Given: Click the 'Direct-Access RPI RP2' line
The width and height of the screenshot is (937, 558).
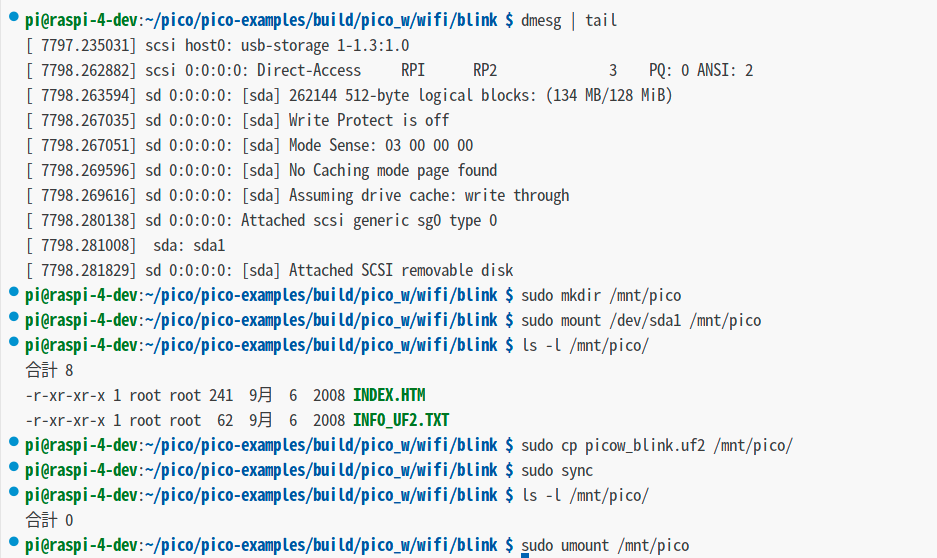Looking at the screenshot, I should [389, 71].
